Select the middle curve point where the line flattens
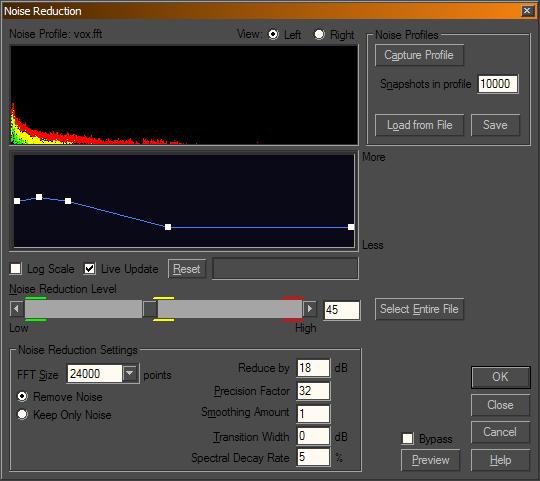This screenshot has height=481, width=540. click(168, 227)
